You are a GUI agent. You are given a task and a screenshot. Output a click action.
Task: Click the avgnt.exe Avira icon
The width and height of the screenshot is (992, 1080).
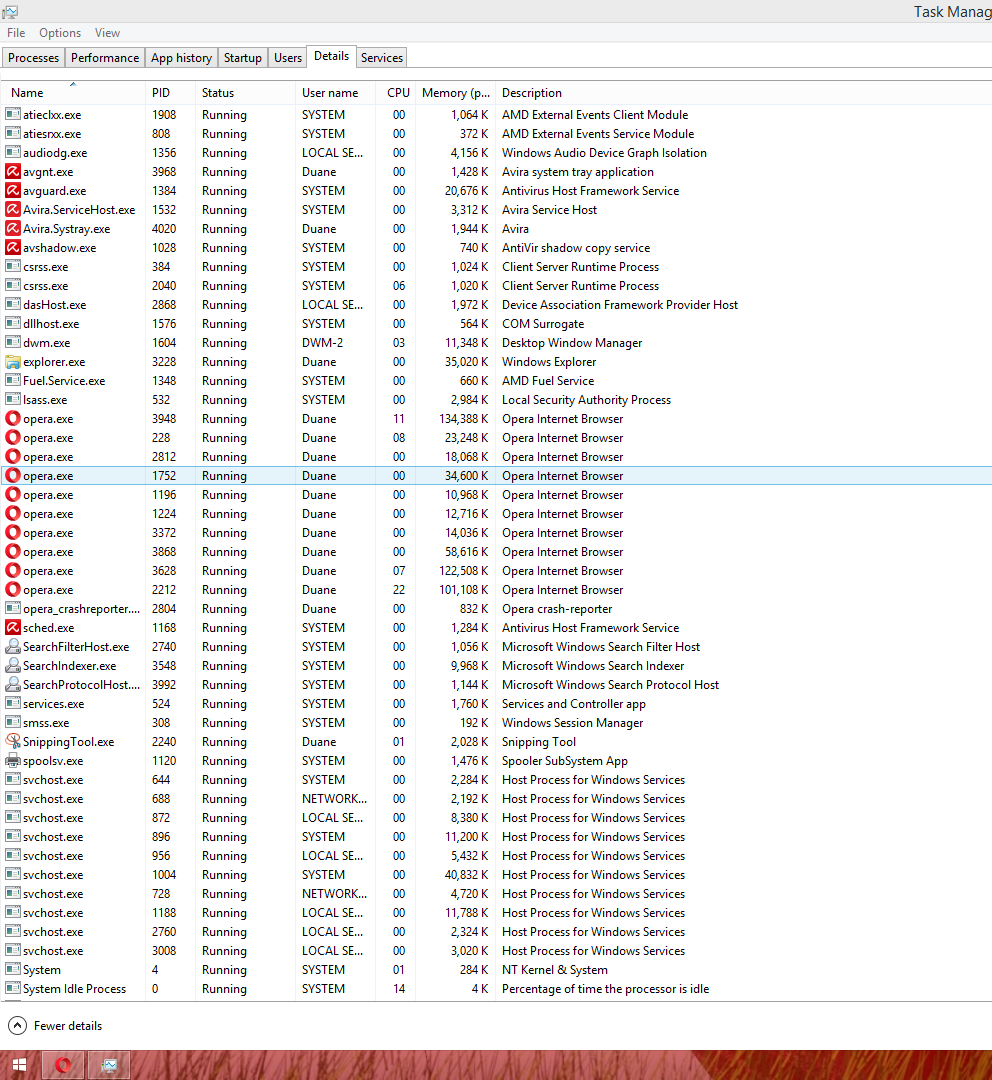click(x=12, y=172)
